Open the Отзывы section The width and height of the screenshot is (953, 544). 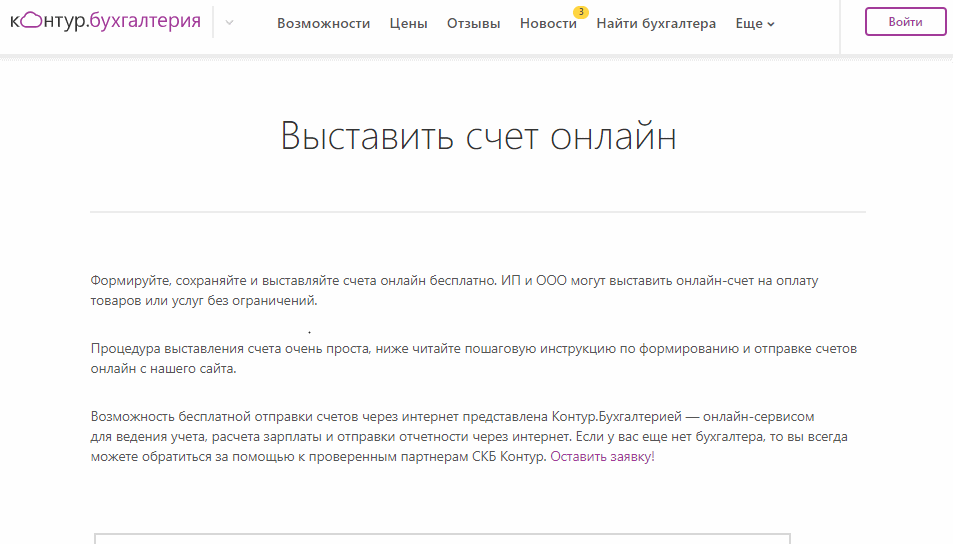[x=473, y=23]
